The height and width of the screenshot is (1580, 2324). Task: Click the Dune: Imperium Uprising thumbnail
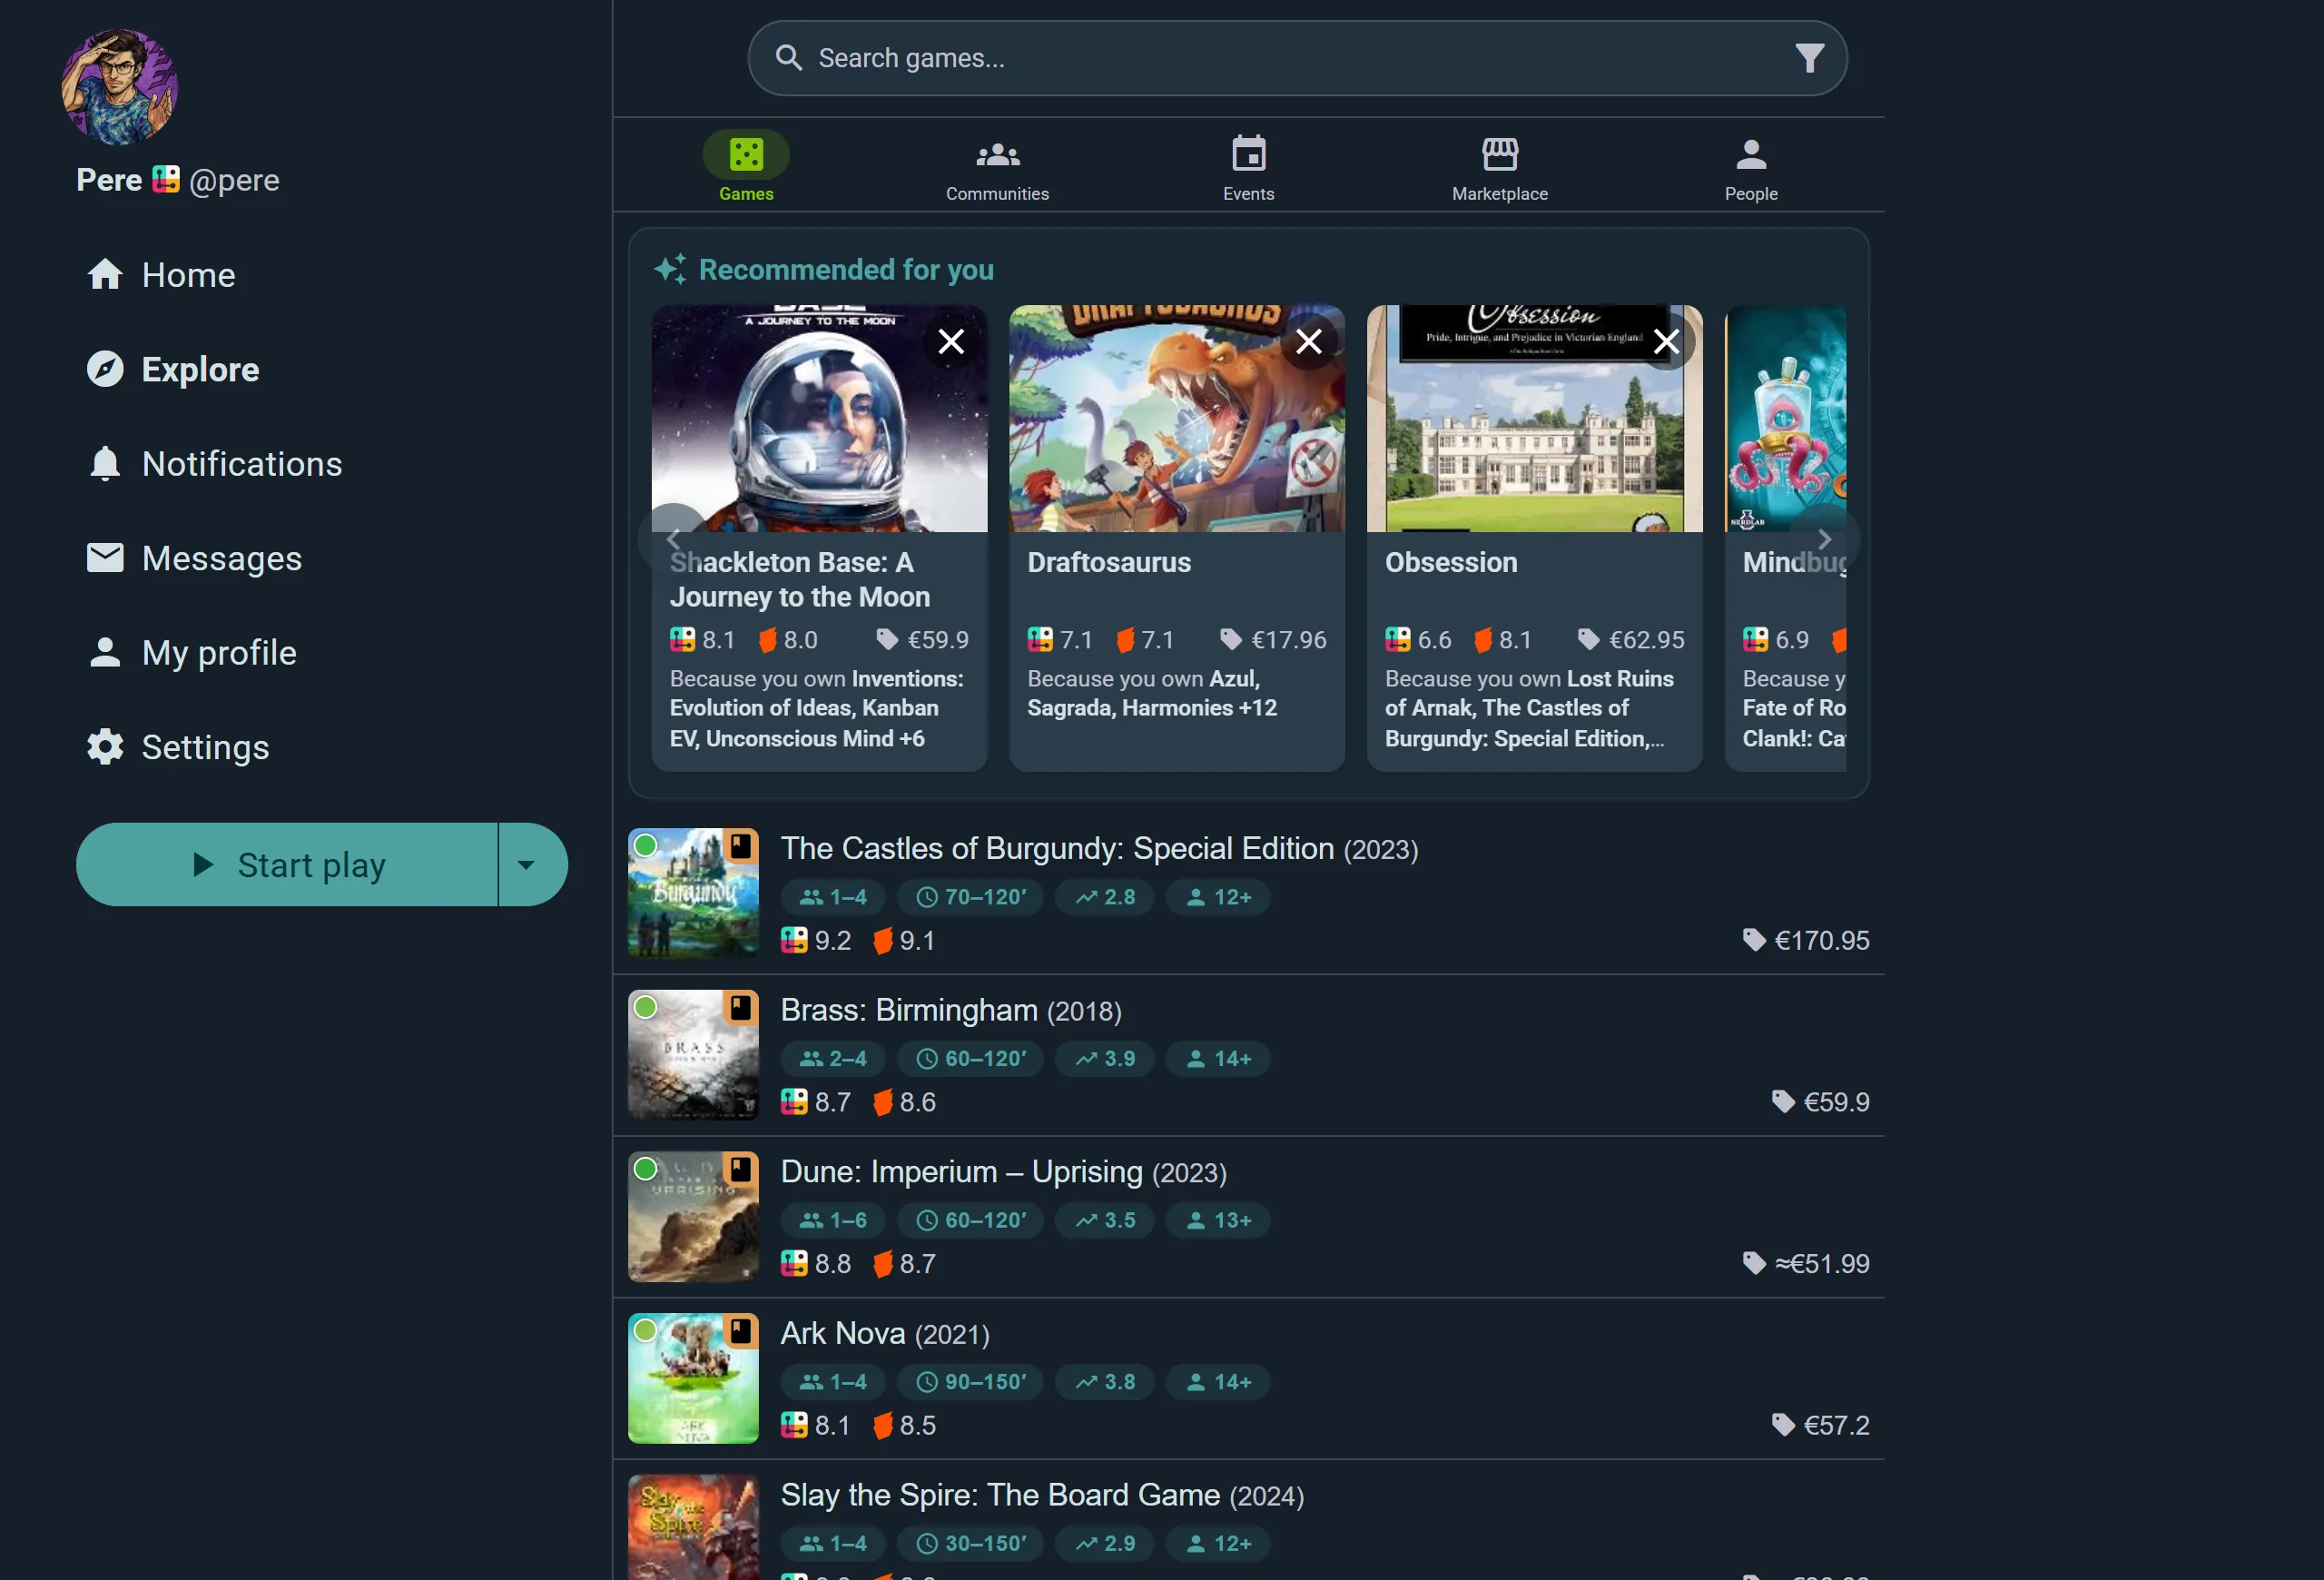tap(693, 1216)
